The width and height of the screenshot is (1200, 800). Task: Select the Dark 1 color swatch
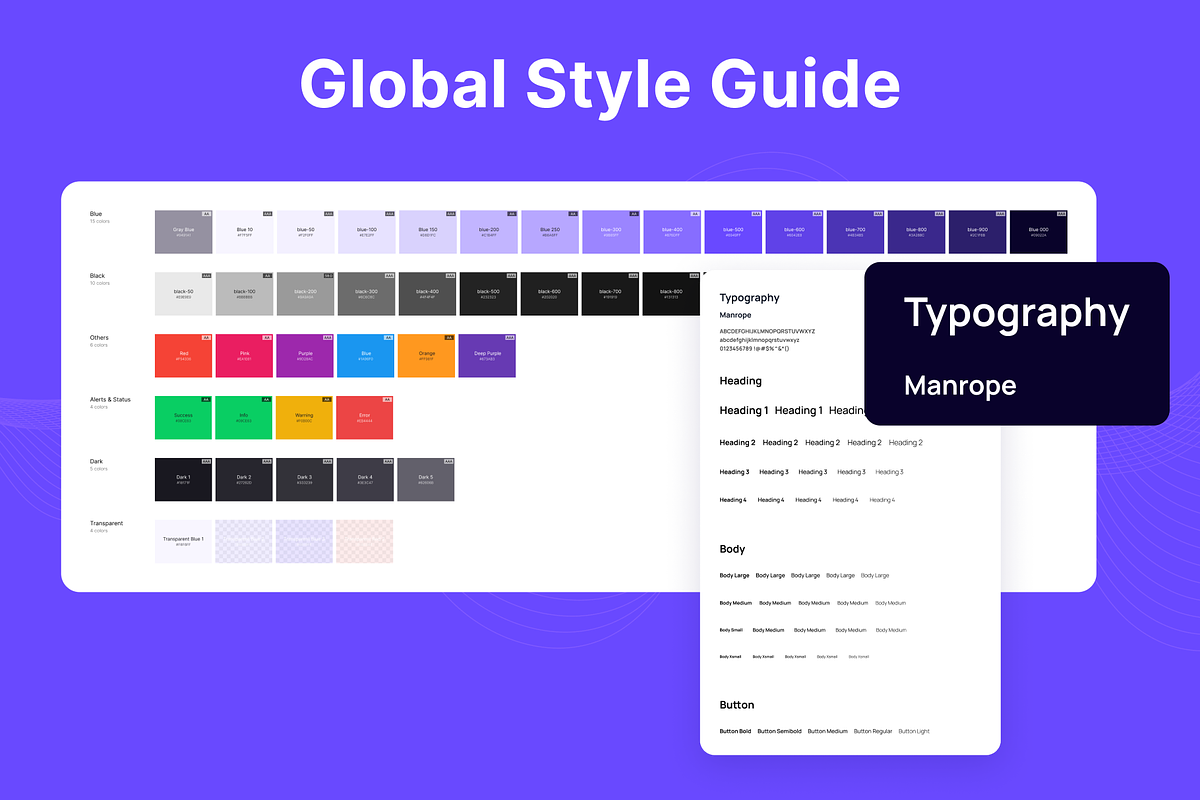pyautogui.click(x=183, y=480)
